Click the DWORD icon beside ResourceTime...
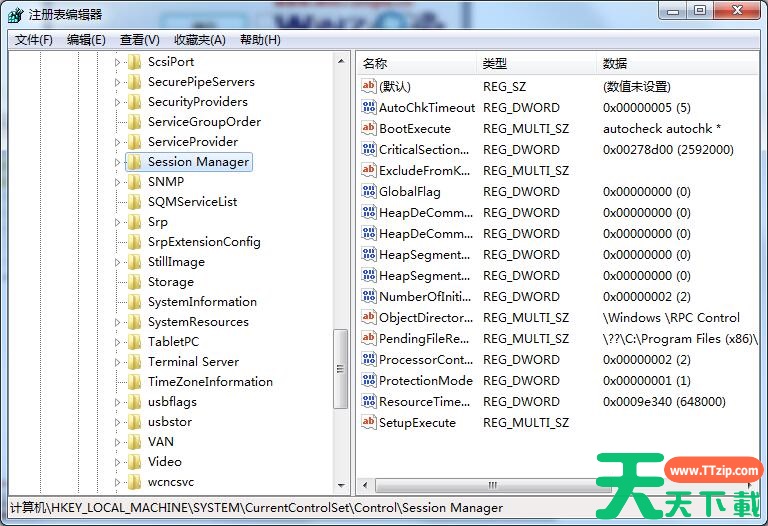This screenshot has width=768, height=526. pyautogui.click(x=368, y=402)
